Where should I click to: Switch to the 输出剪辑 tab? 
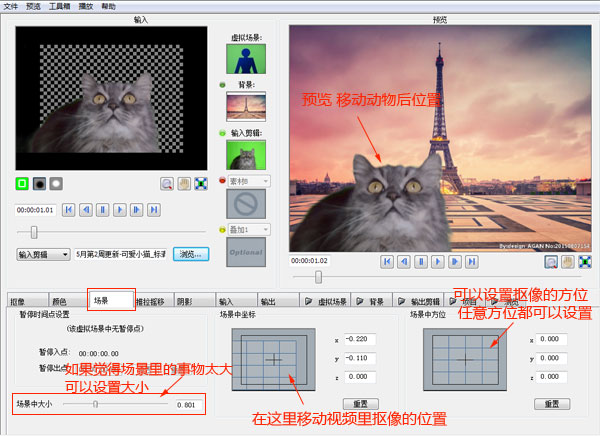point(418,301)
